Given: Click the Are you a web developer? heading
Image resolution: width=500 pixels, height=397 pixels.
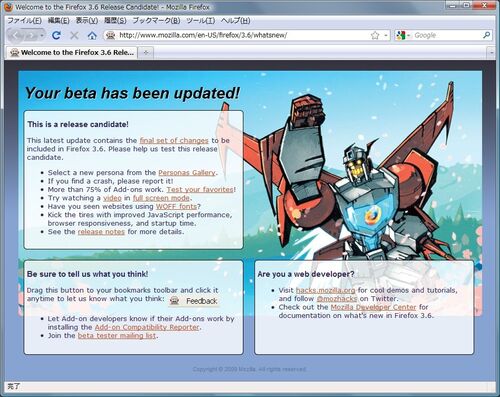Looking at the screenshot, I should (306, 274).
